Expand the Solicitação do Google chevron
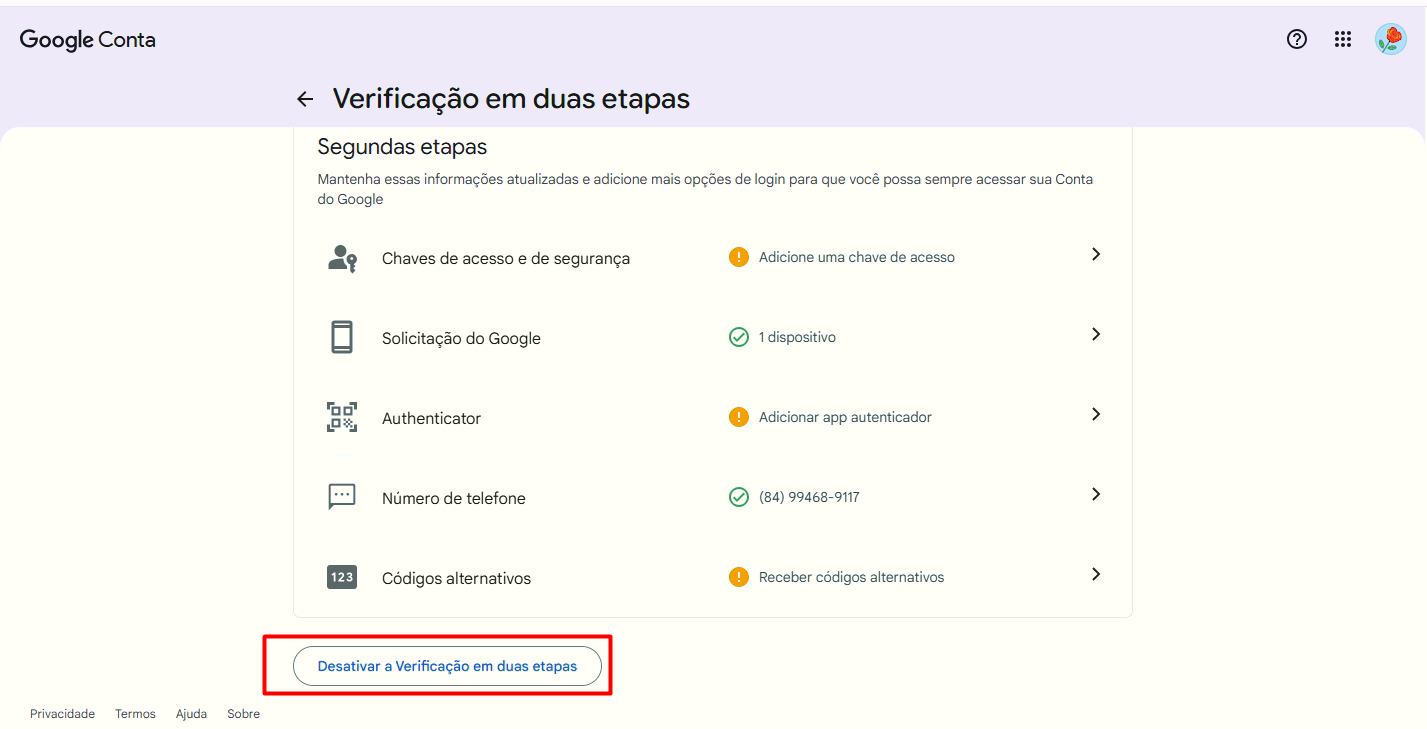The image size is (1427, 729). point(1096,335)
